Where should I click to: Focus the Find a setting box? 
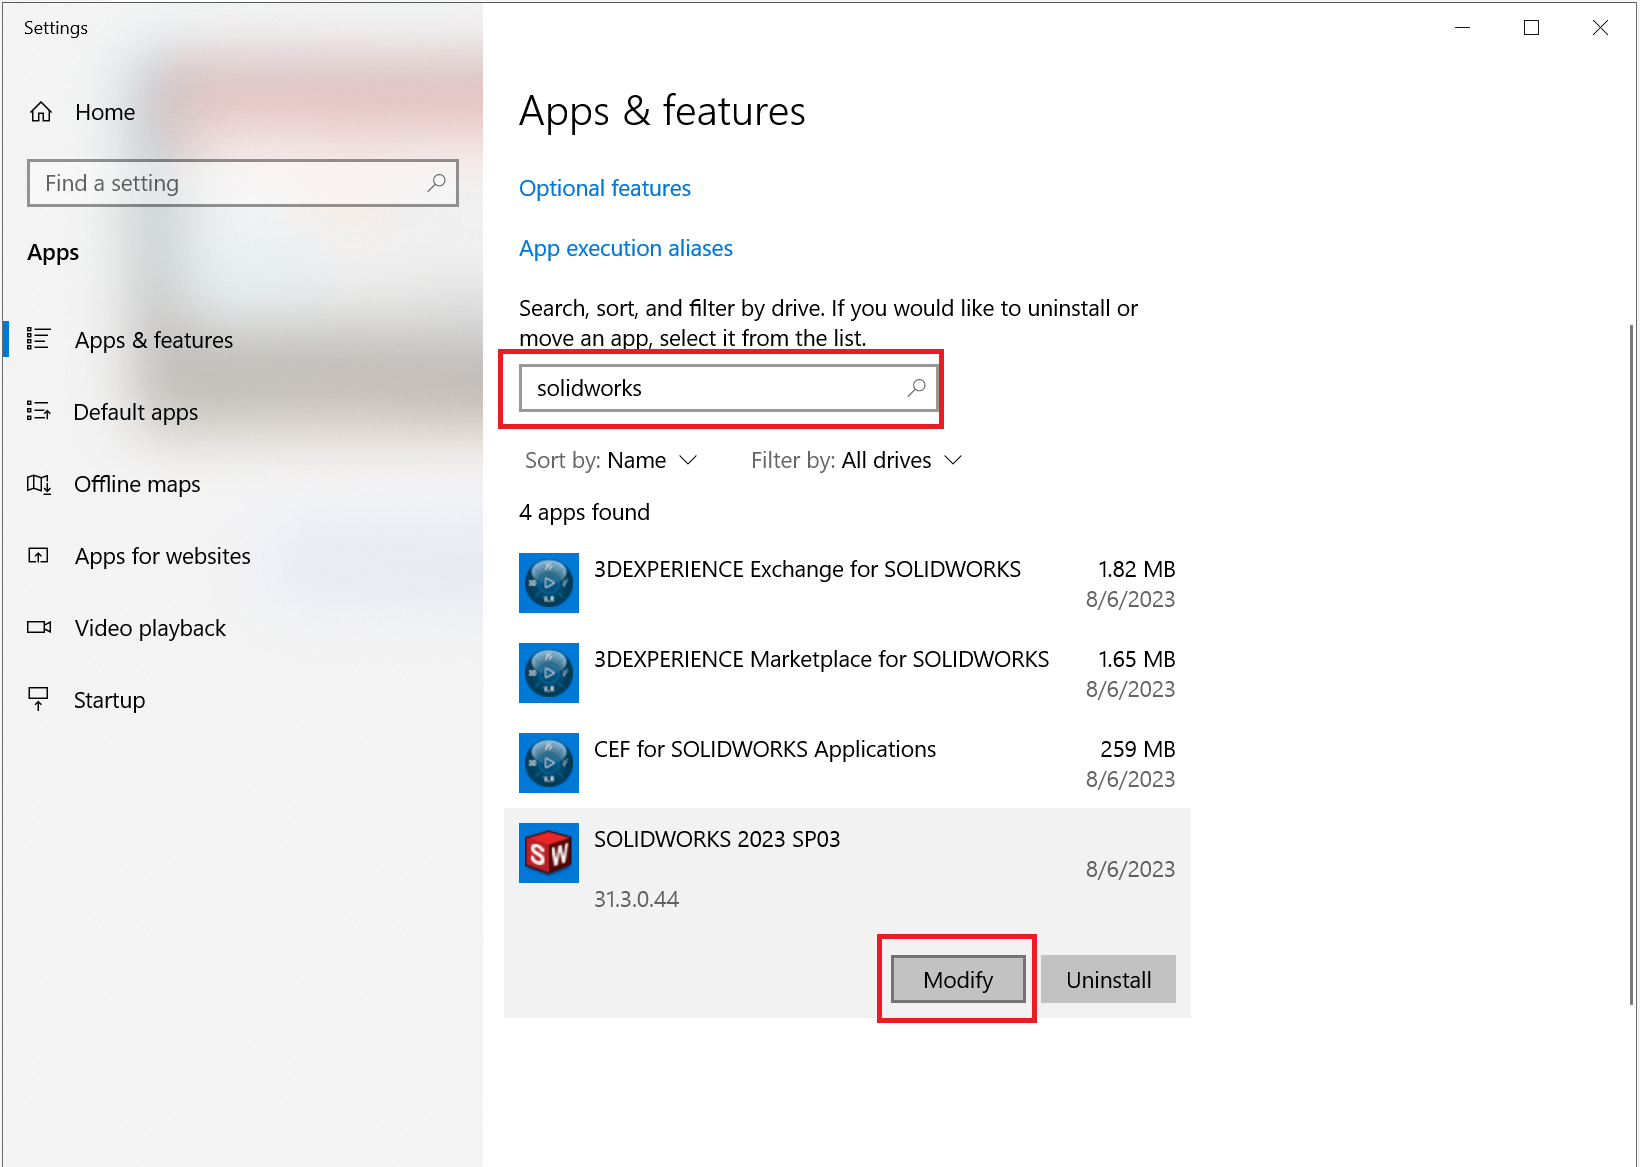(x=243, y=183)
